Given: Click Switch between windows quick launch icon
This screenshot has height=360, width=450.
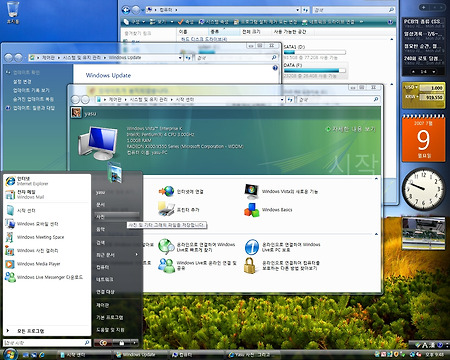Looking at the screenshot, I should (34, 355).
